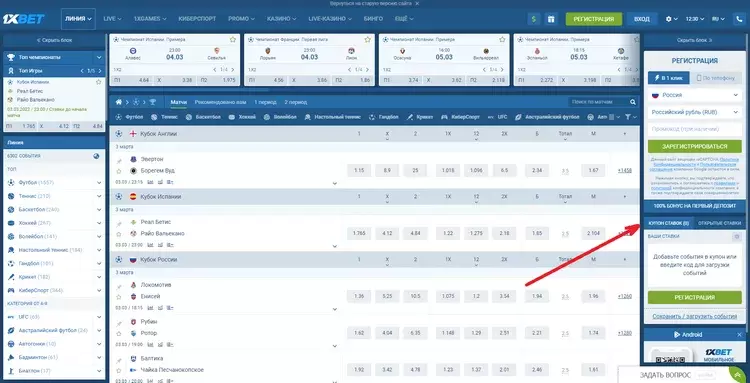Select Теннис in the sports bar
This screenshot has width=750, height=383.
[x=164, y=117]
